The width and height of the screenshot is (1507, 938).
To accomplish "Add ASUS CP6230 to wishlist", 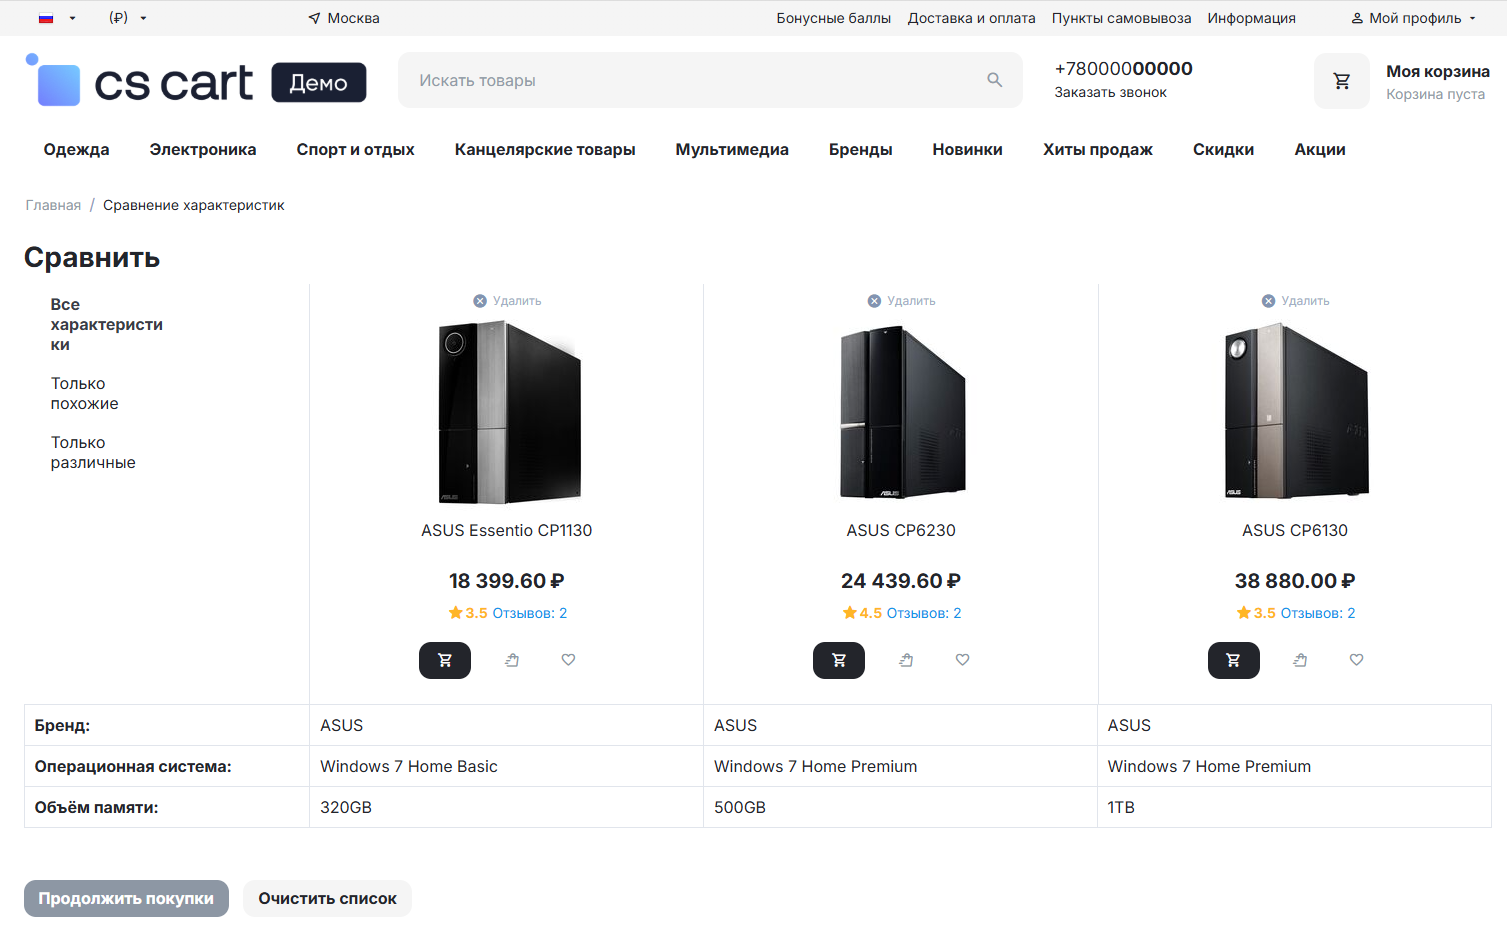I will (x=962, y=660).
